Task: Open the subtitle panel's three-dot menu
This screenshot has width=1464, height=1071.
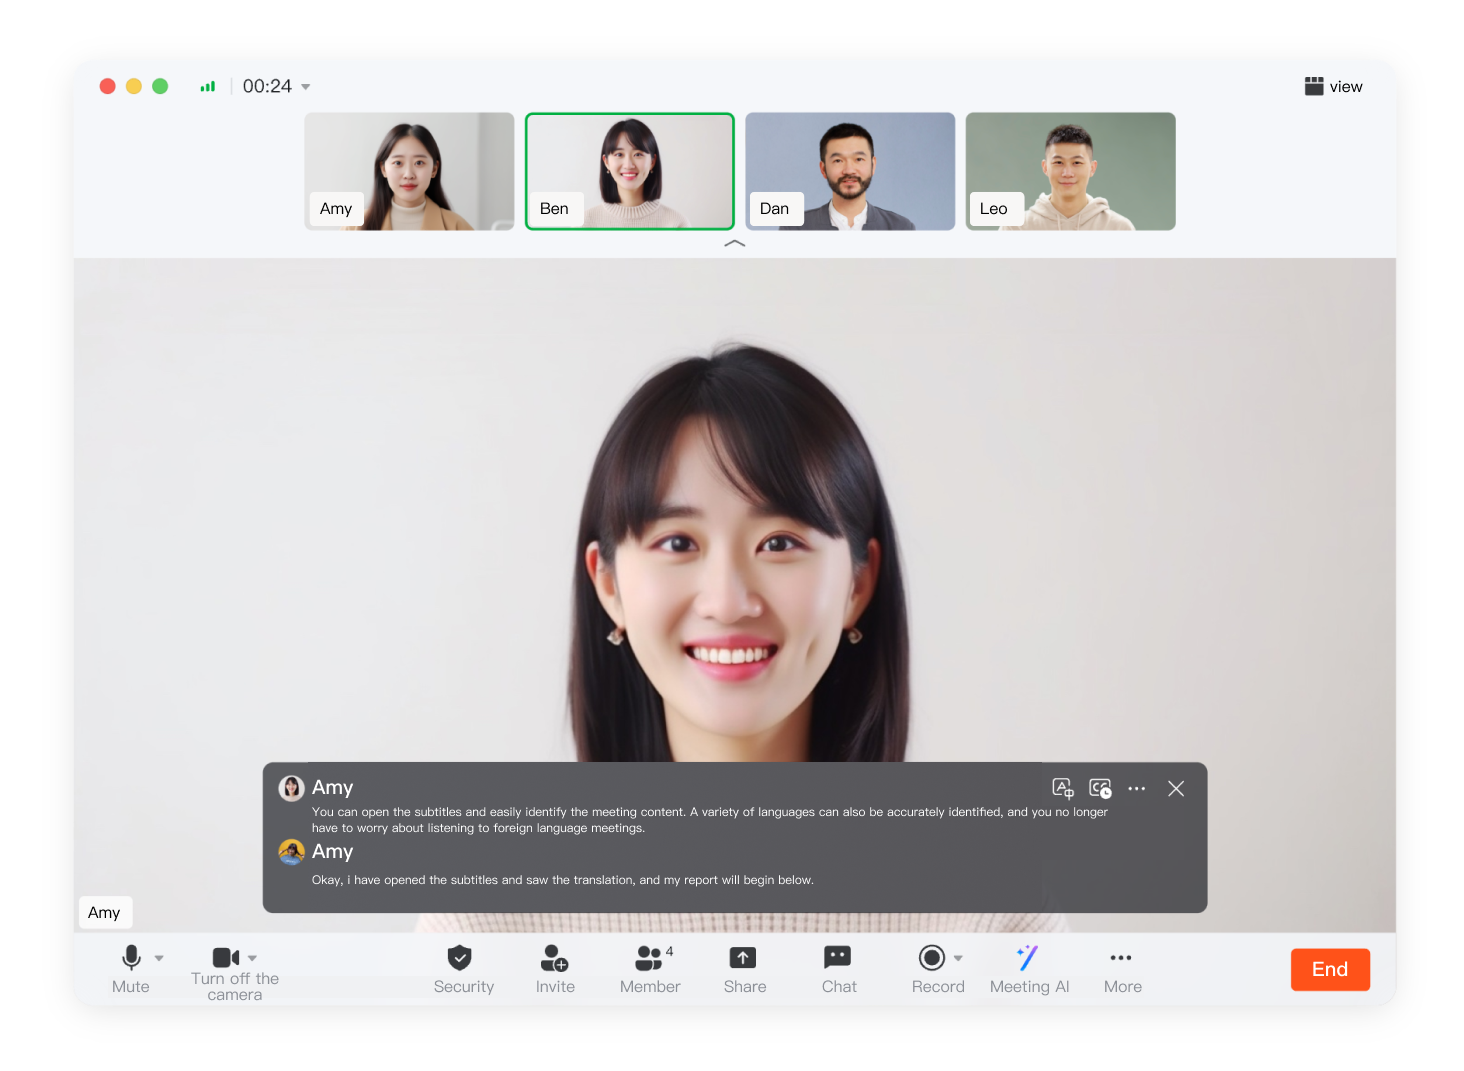Action: [1137, 789]
